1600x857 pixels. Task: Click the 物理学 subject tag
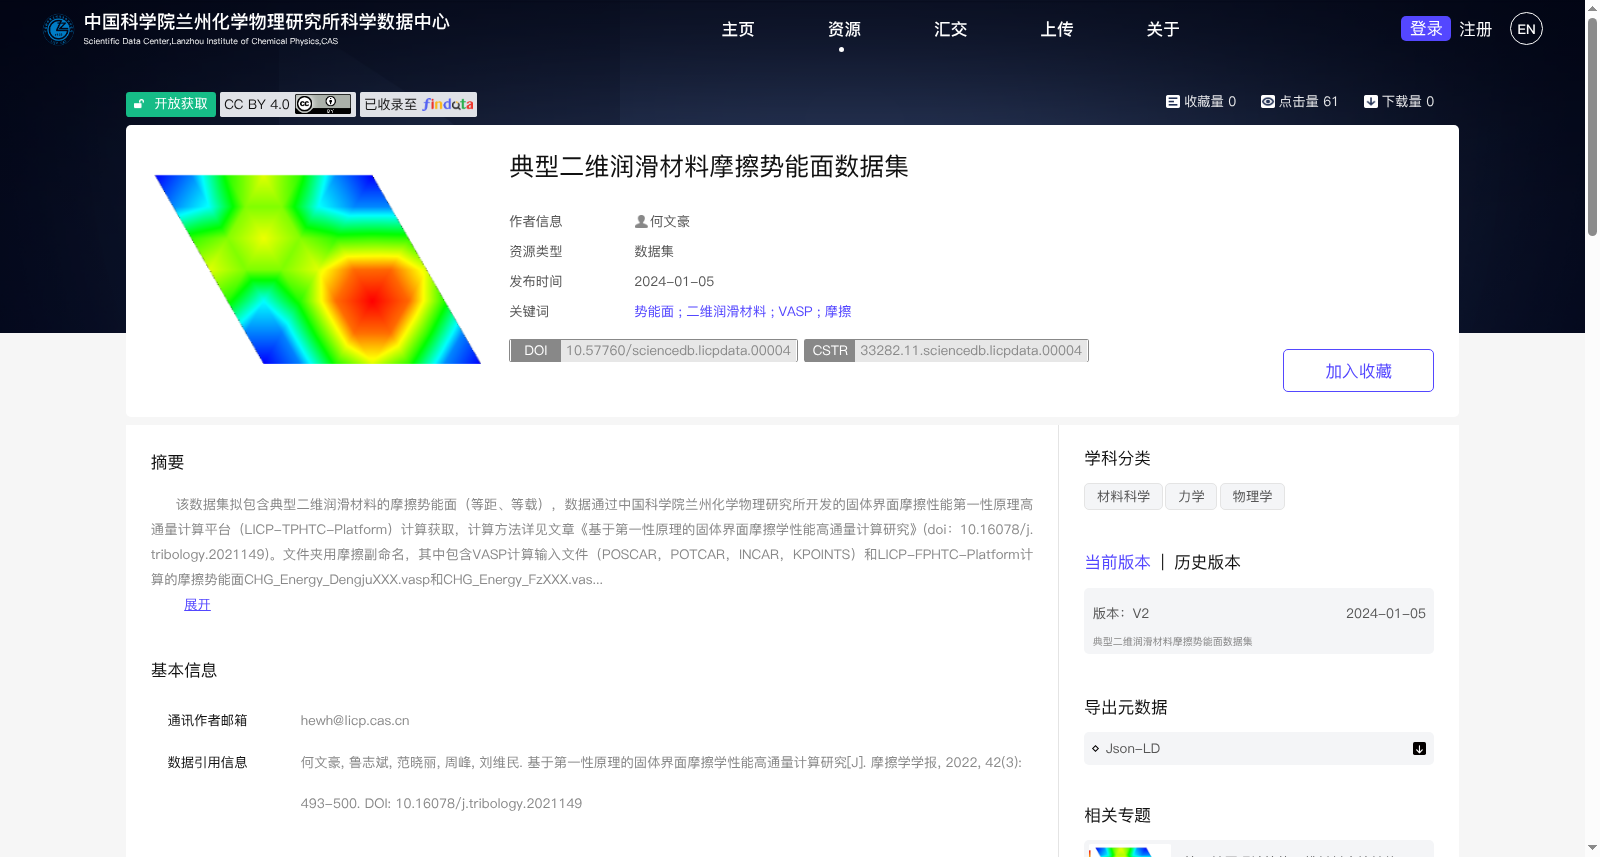coord(1252,496)
